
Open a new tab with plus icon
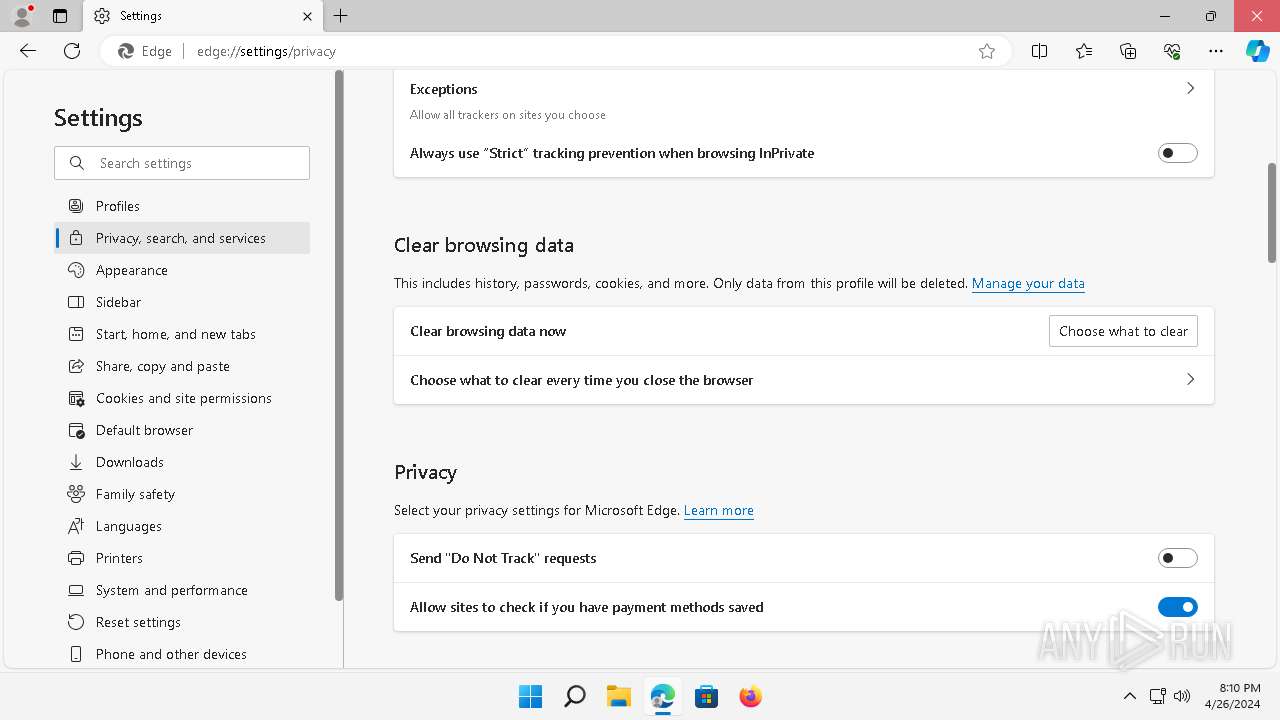coord(341,16)
